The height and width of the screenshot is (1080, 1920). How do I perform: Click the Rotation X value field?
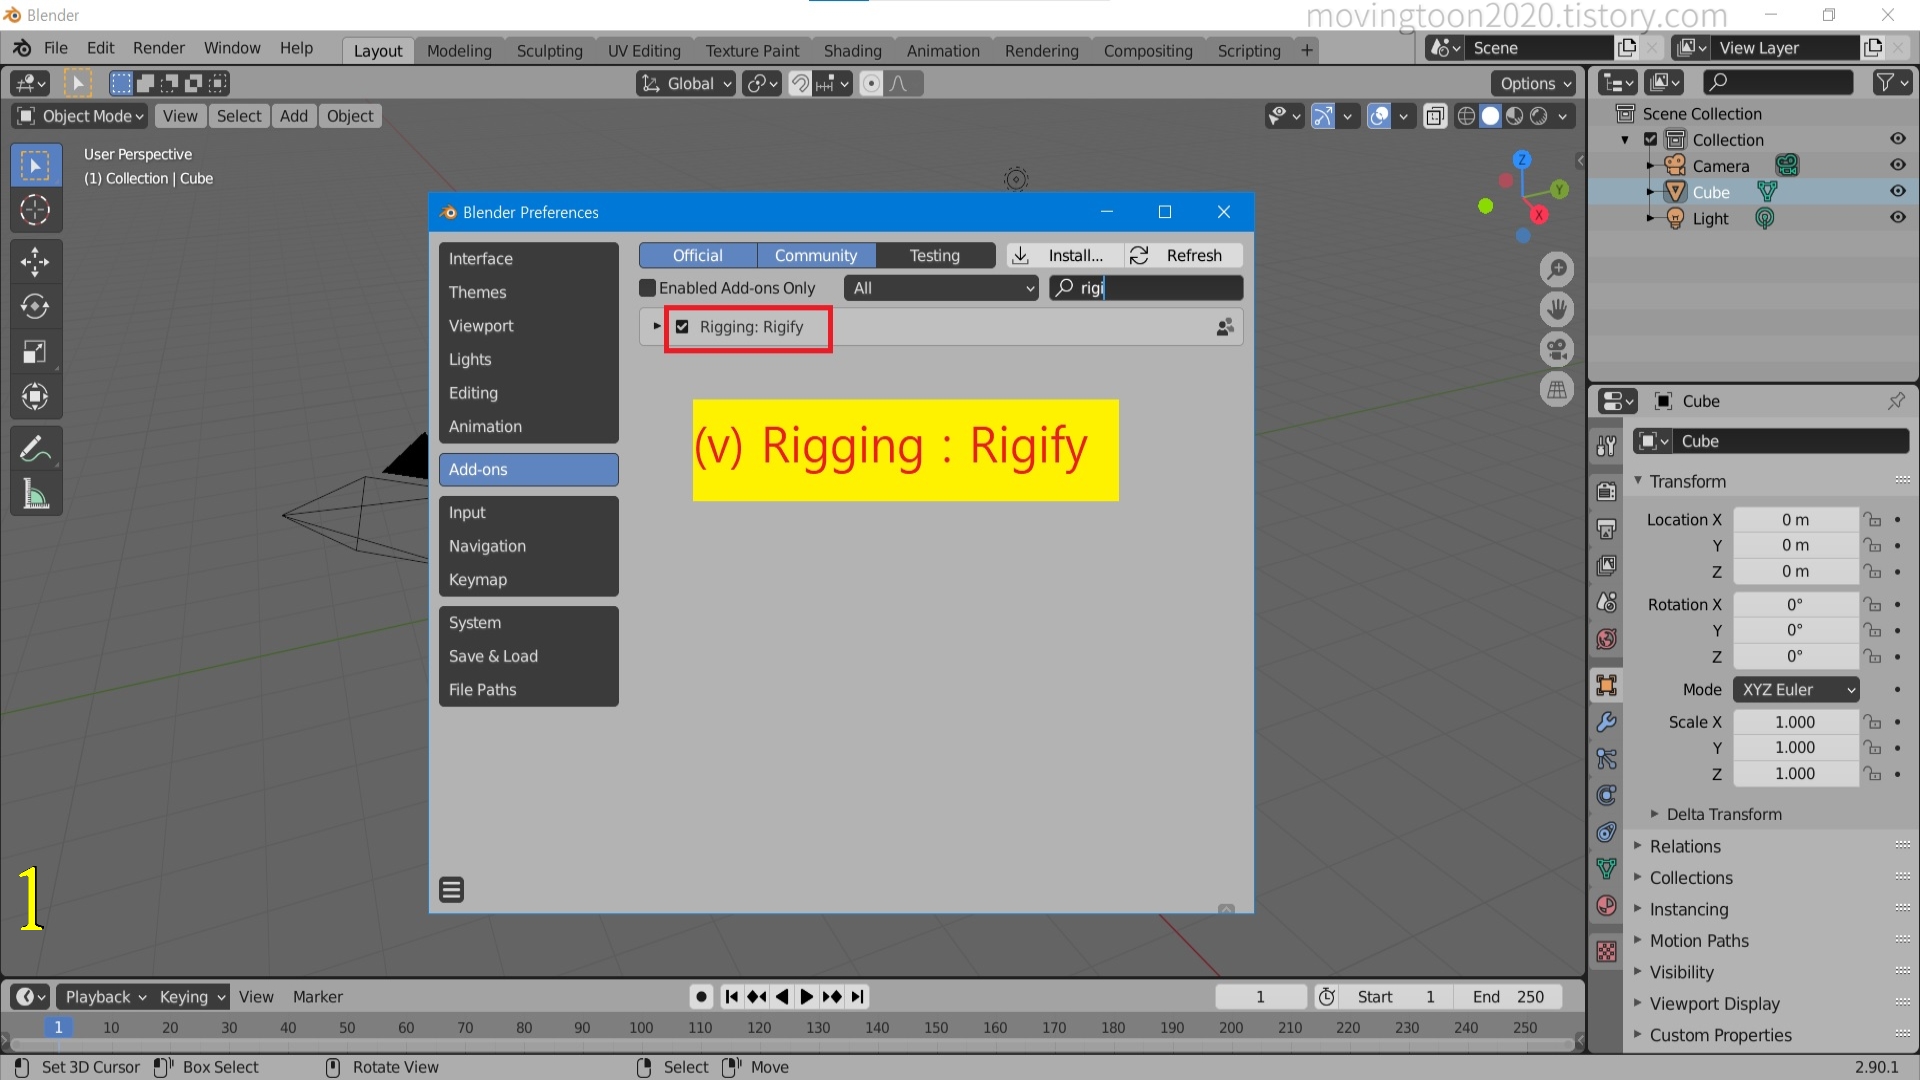(1795, 605)
